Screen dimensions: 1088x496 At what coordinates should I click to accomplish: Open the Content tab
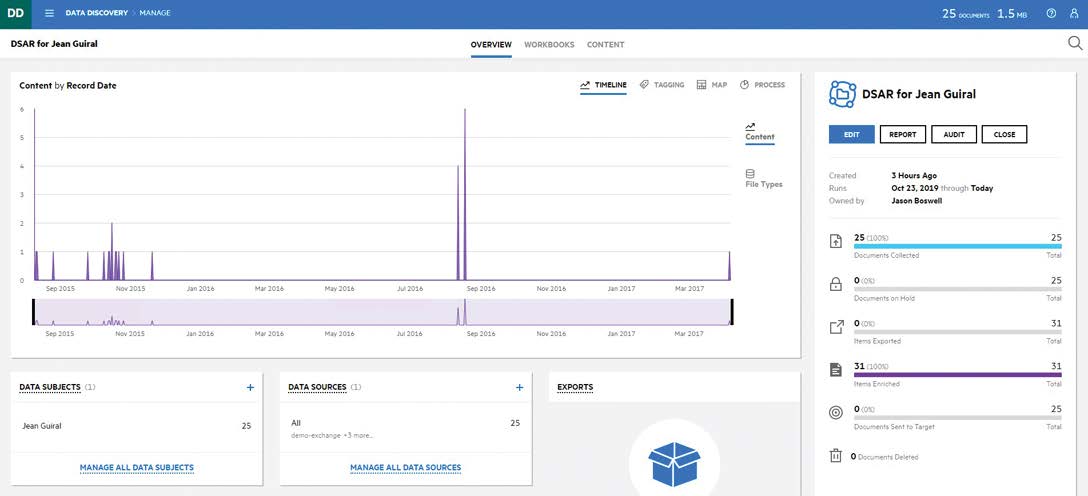[606, 44]
